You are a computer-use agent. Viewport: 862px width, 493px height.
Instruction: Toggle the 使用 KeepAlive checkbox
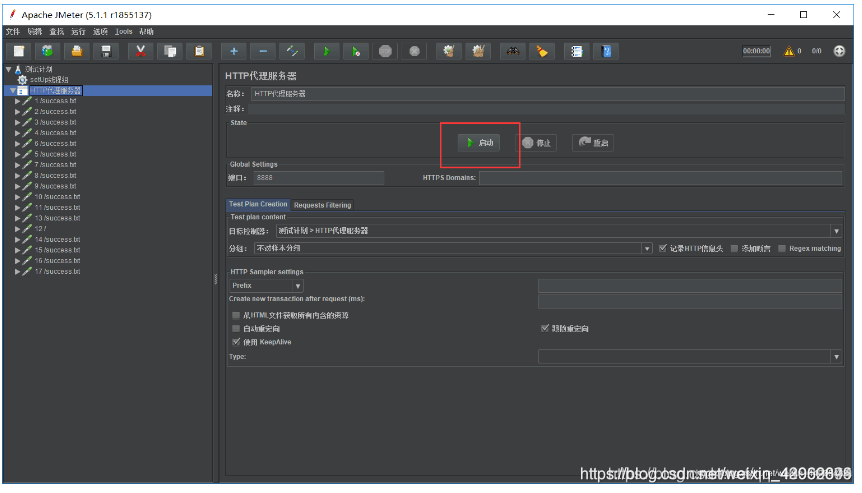click(236, 342)
